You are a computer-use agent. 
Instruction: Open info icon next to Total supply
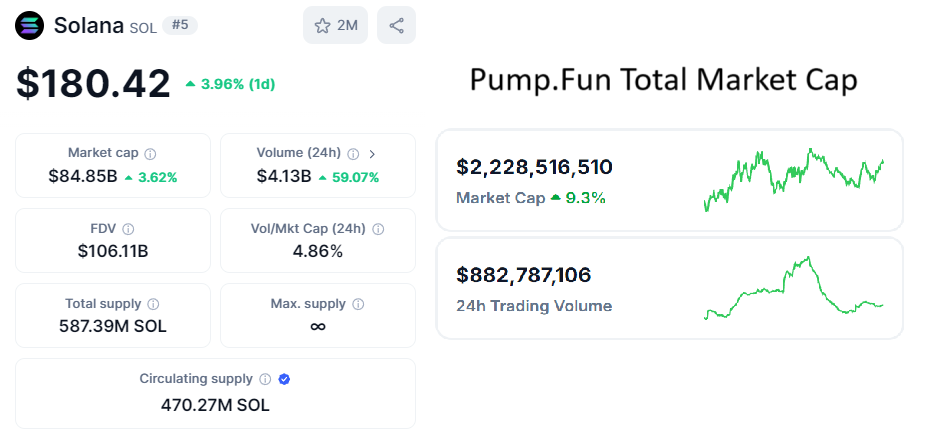[x=153, y=304]
